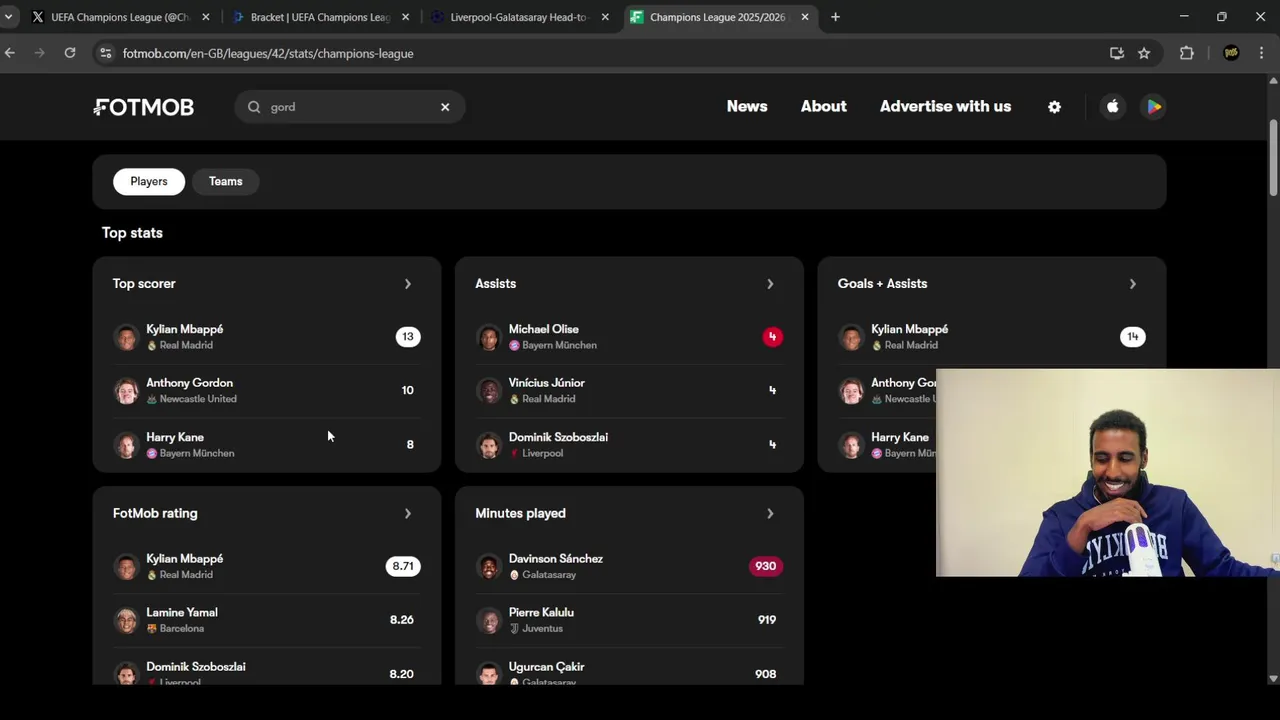Click Pierre Kalulu avatar in Minutes played

[489, 620]
